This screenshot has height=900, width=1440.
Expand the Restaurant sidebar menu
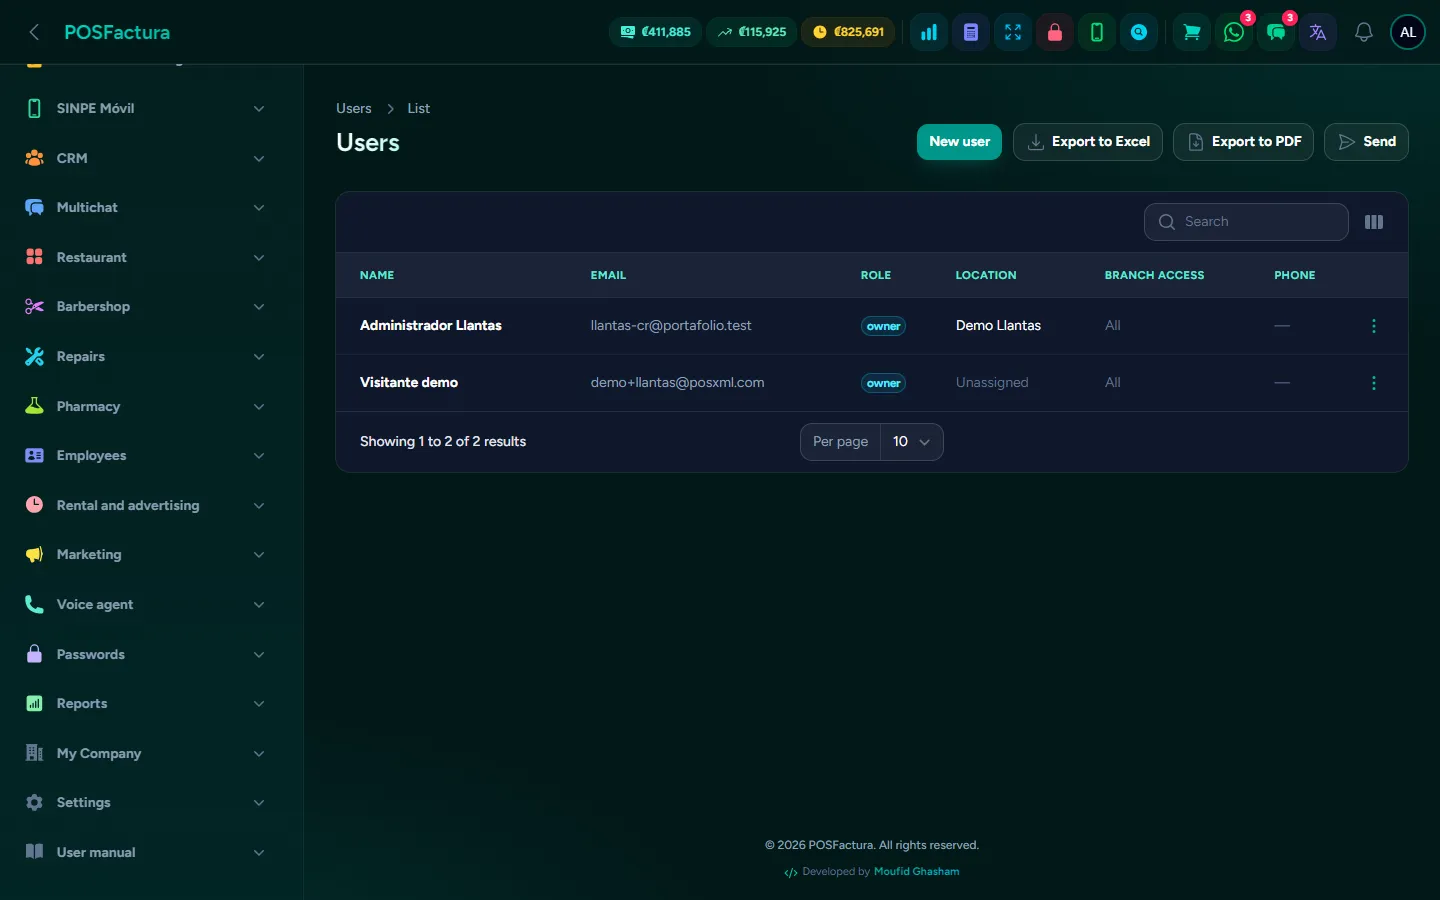pos(146,257)
